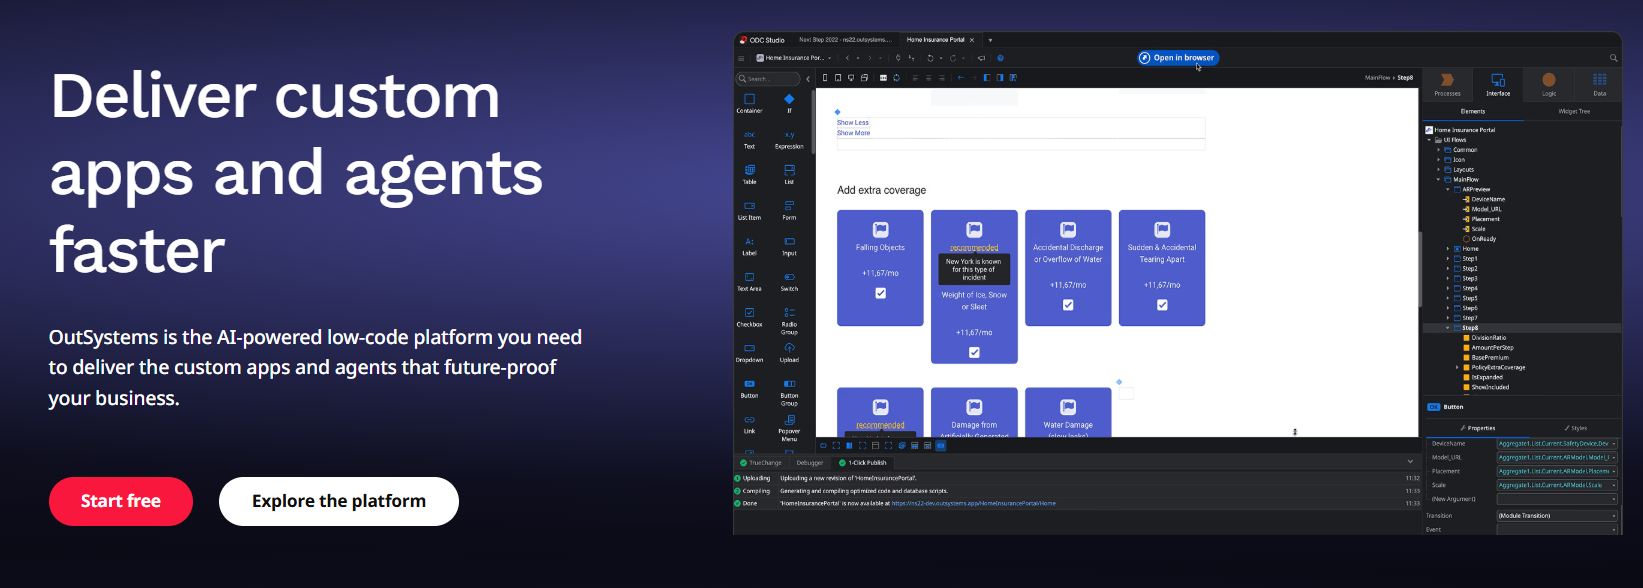Switch to the Widget Tree tab
Image resolution: width=1643 pixels, height=588 pixels.
pyautogui.click(x=1574, y=112)
